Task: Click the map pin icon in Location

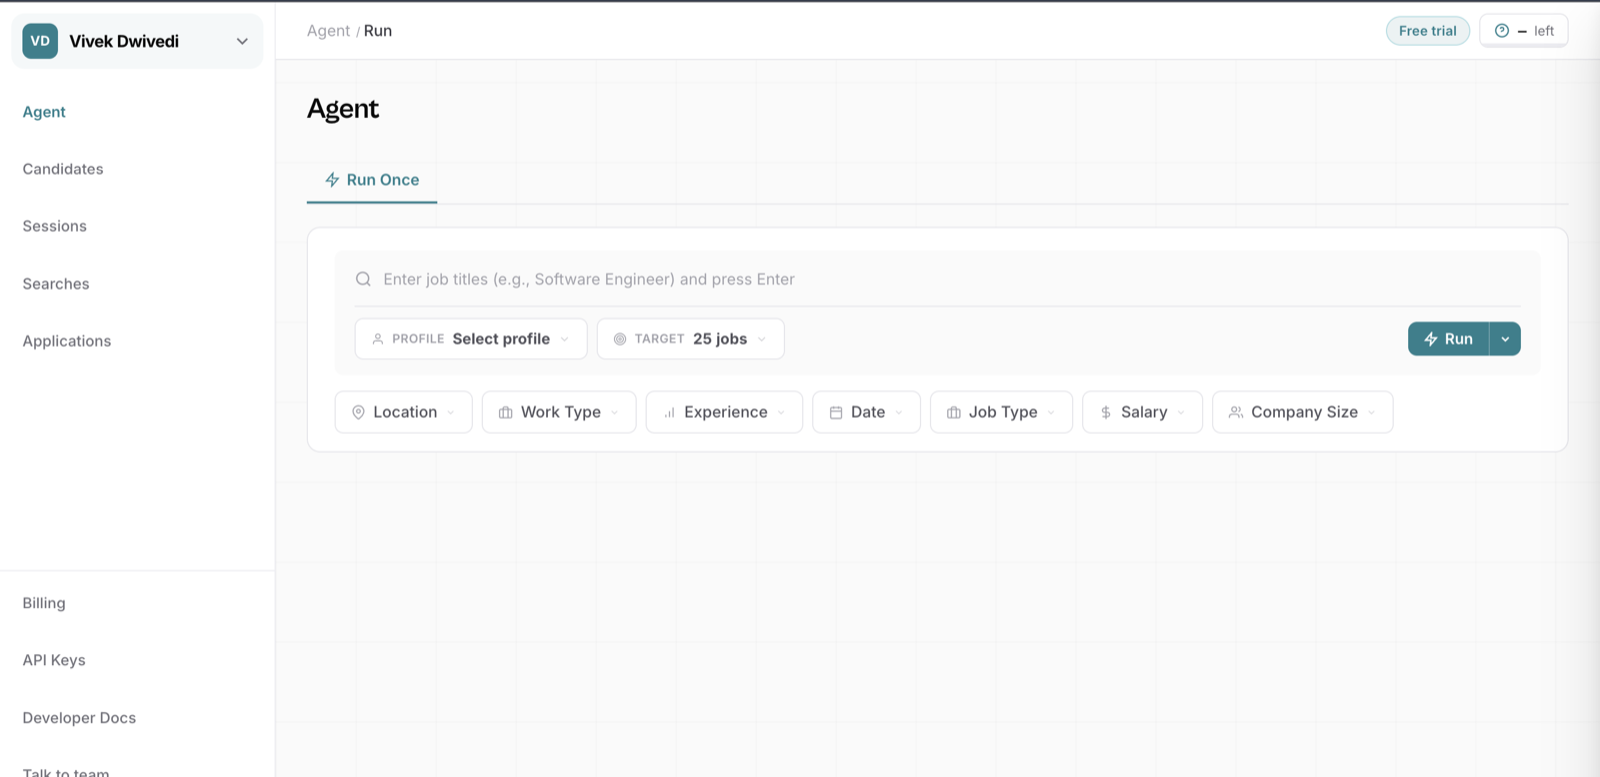Action: point(358,412)
